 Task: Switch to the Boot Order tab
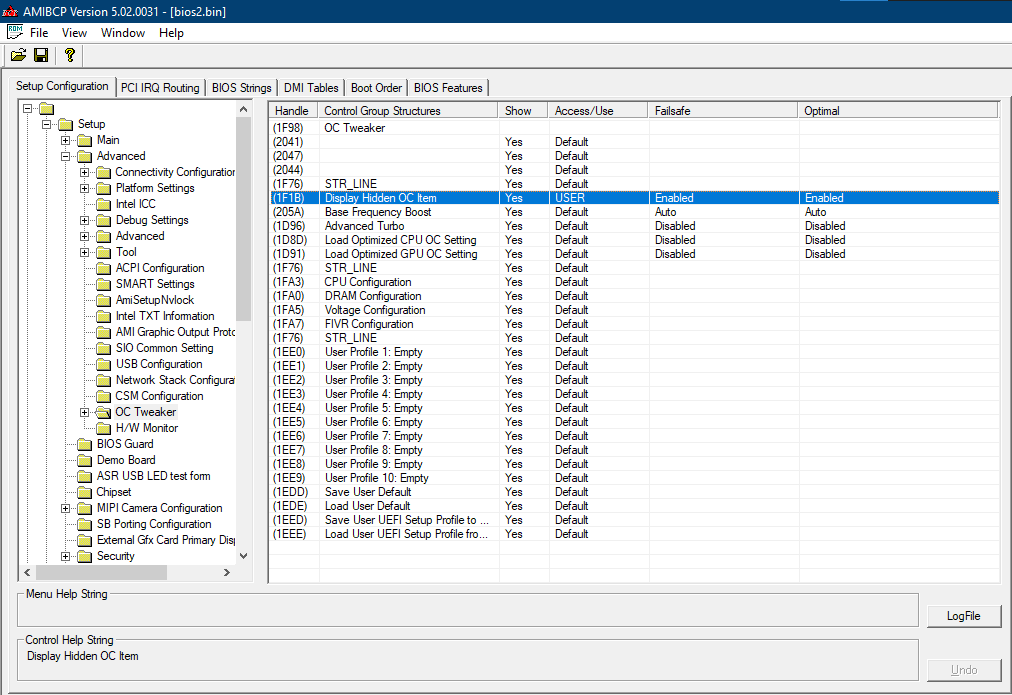(376, 88)
